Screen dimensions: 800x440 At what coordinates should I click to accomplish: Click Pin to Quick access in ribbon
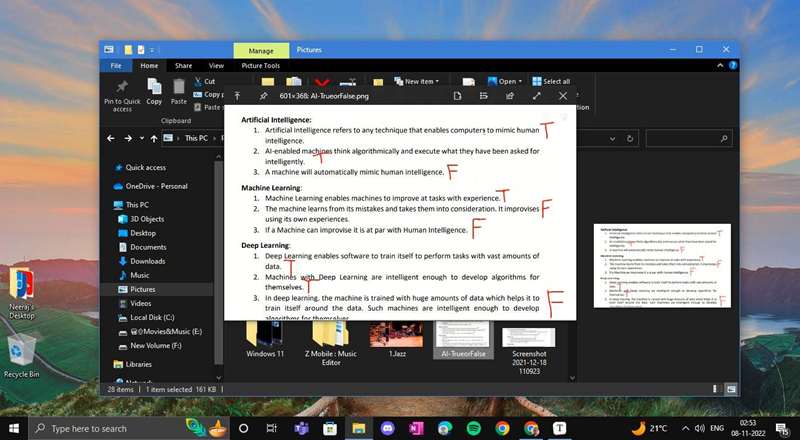(x=122, y=94)
